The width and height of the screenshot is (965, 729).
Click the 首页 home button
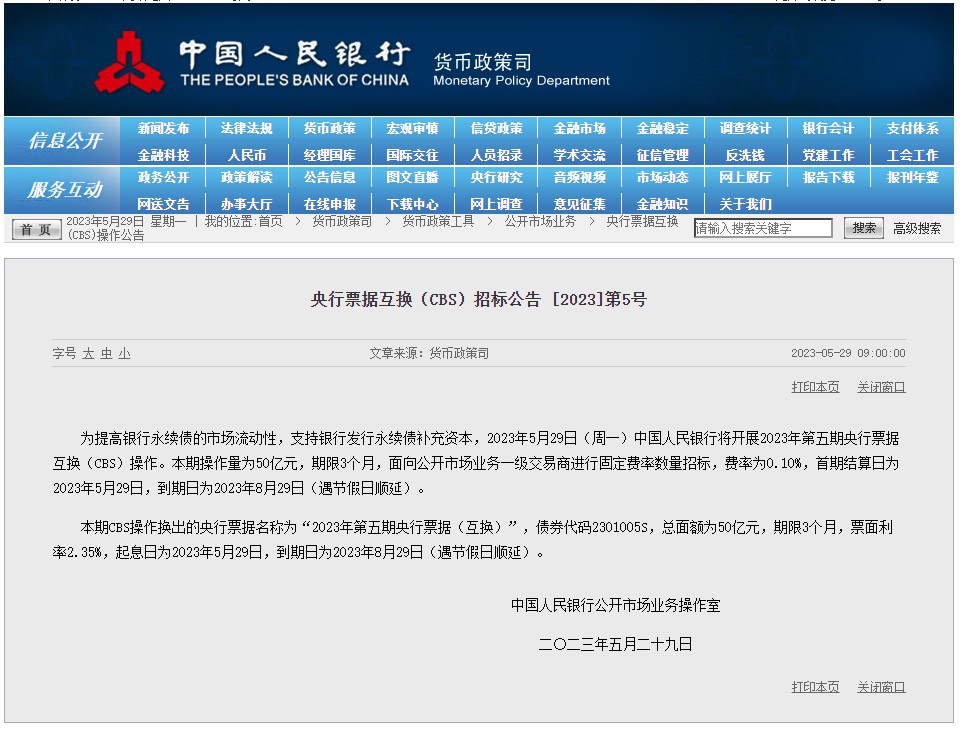36,229
